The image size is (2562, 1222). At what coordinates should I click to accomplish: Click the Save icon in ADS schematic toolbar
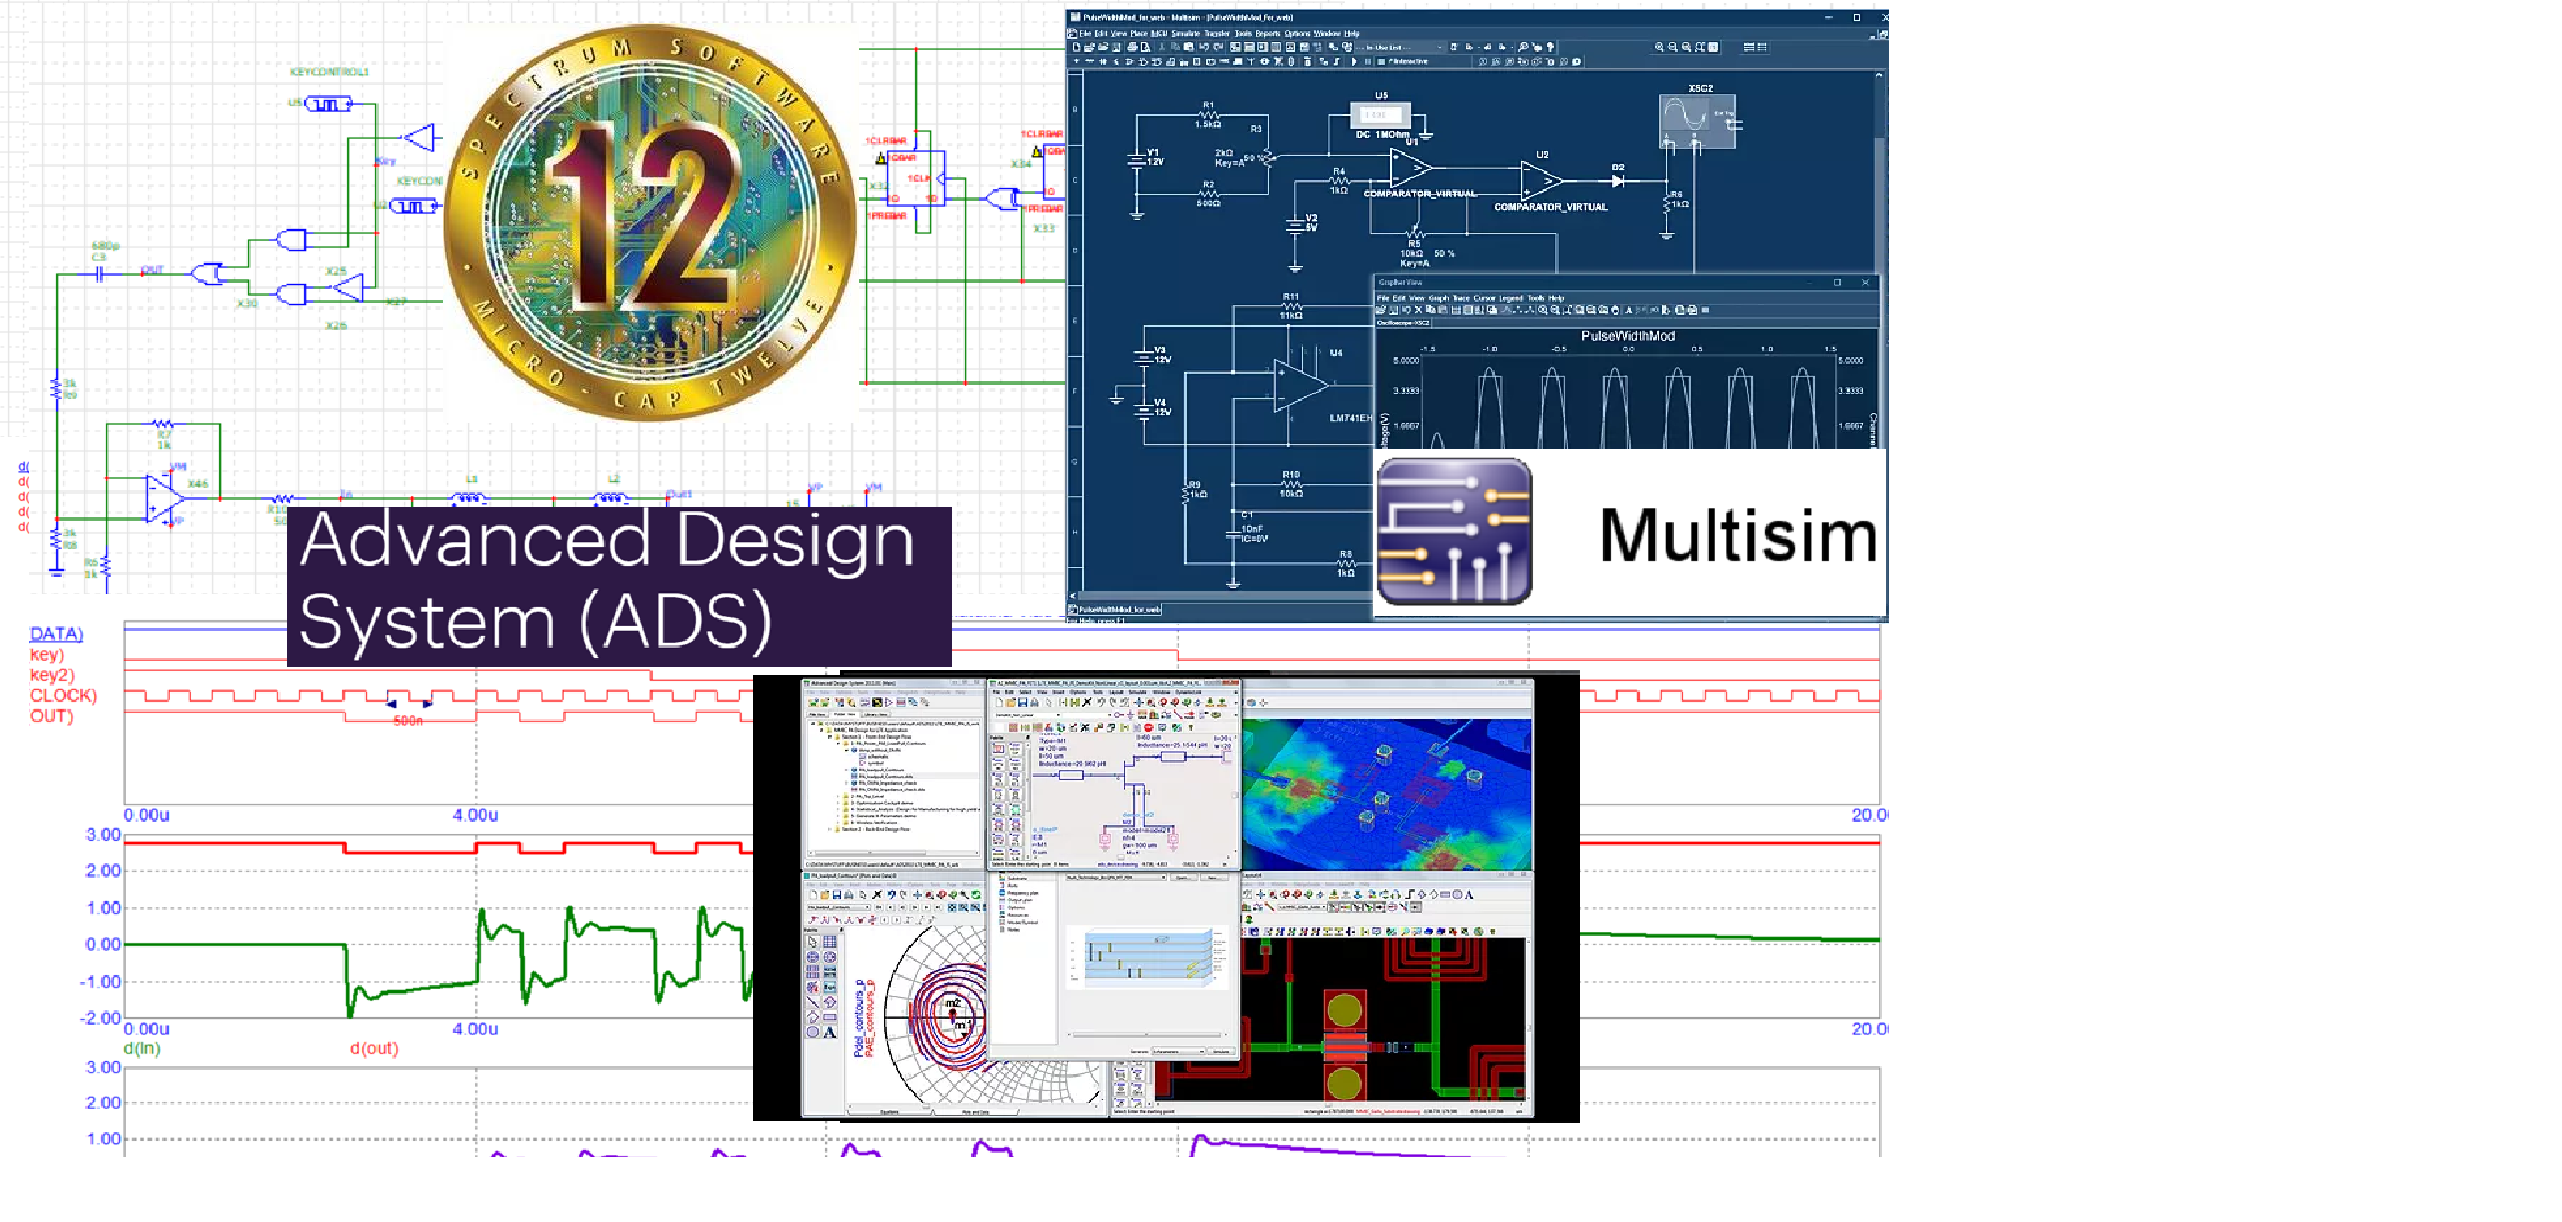point(1023,702)
